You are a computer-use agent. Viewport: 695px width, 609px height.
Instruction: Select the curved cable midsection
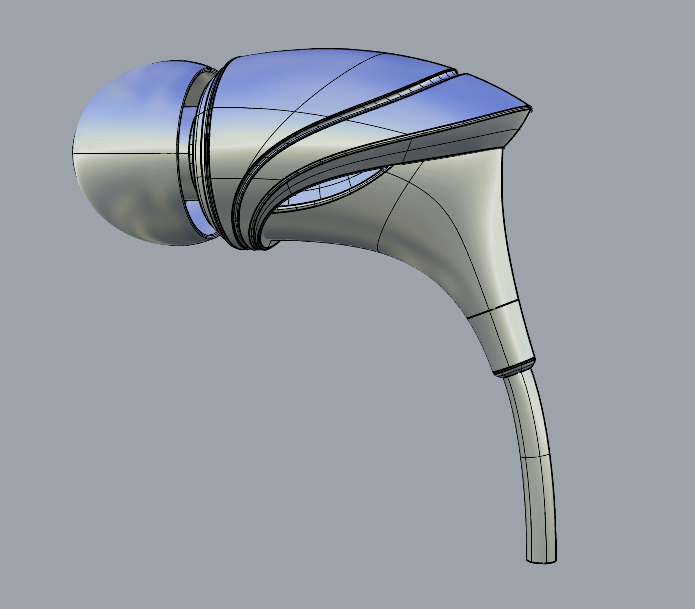pos(531,450)
